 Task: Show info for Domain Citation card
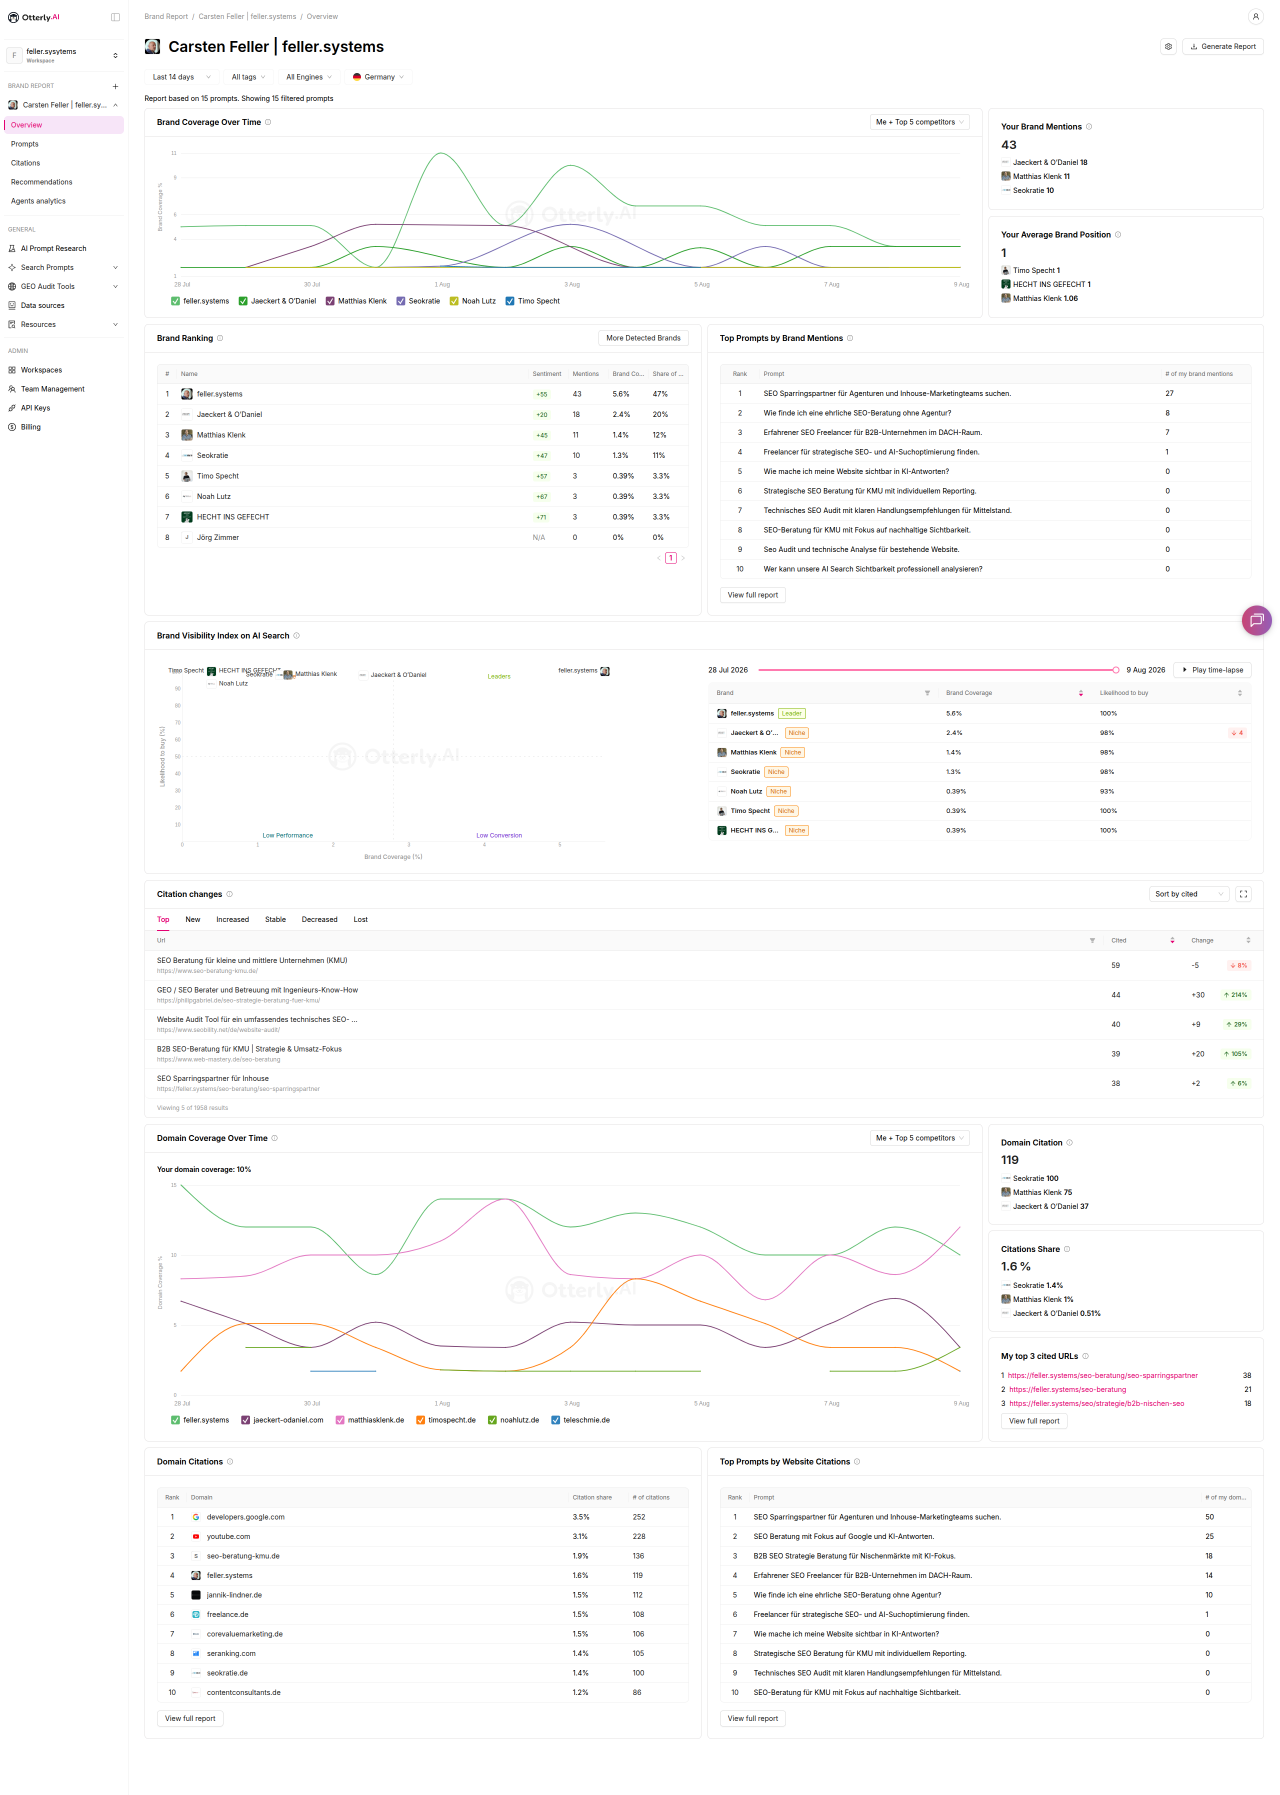coord(1069,1142)
